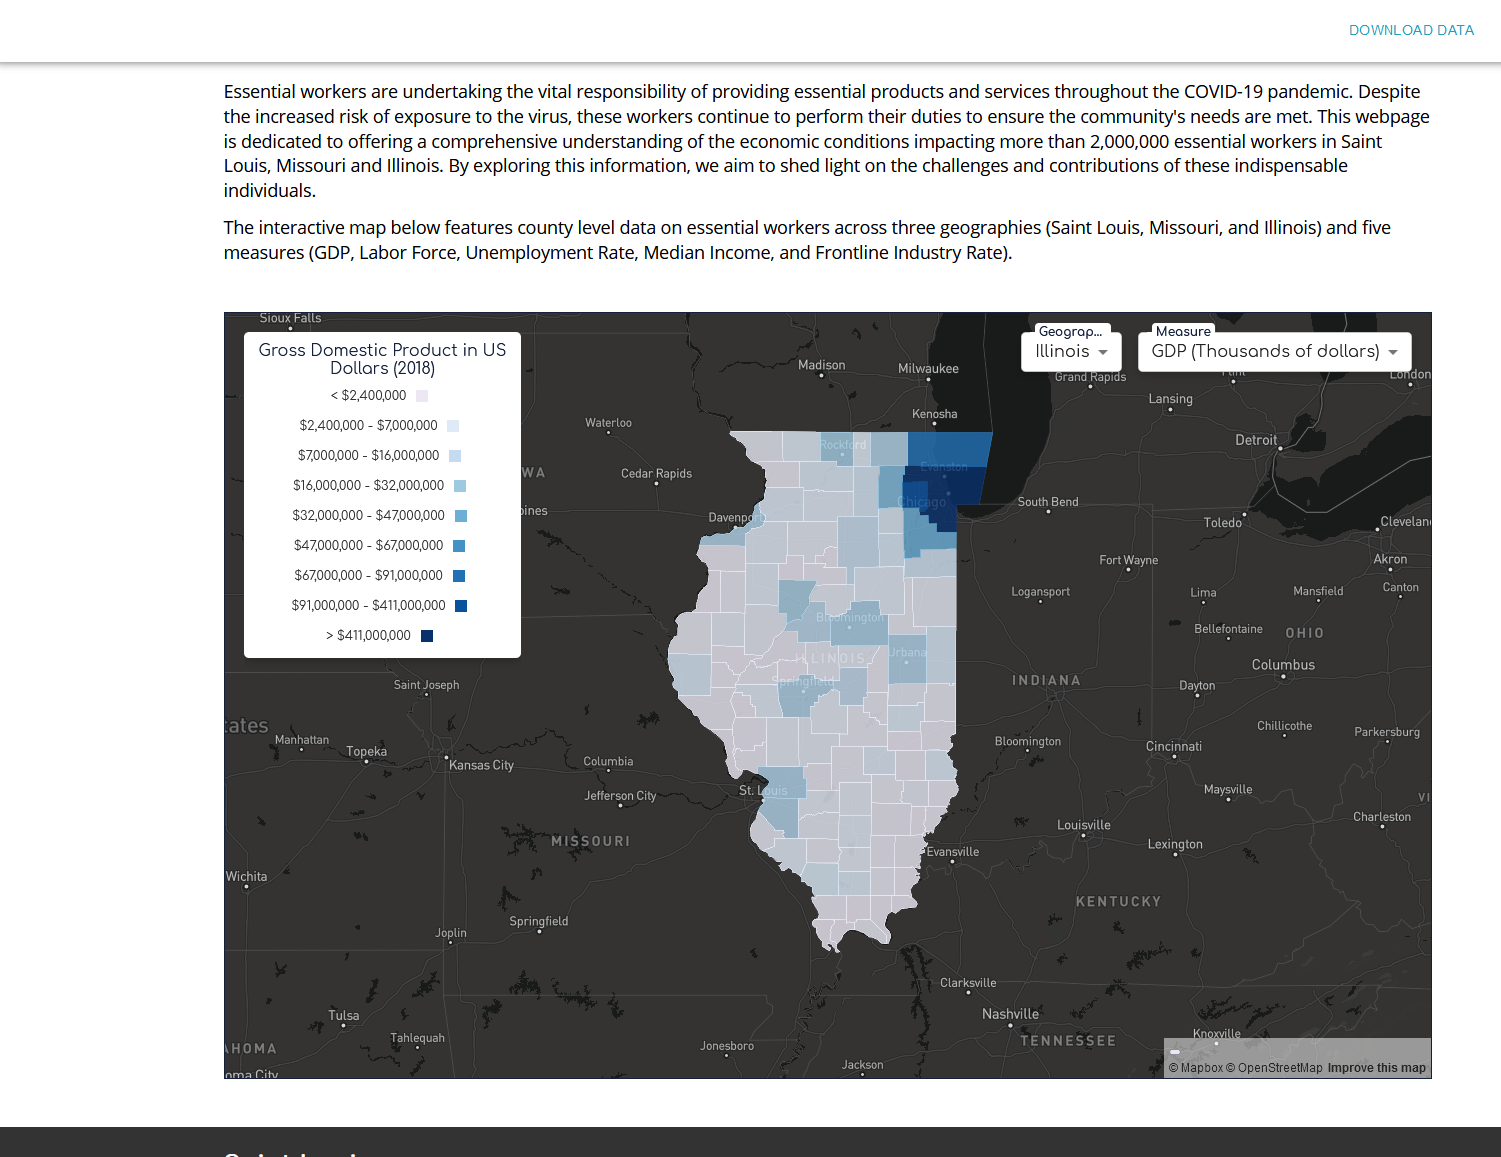Click the St. Louis label on the map
The width and height of the screenshot is (1501, 1157).
coord(763,791)
